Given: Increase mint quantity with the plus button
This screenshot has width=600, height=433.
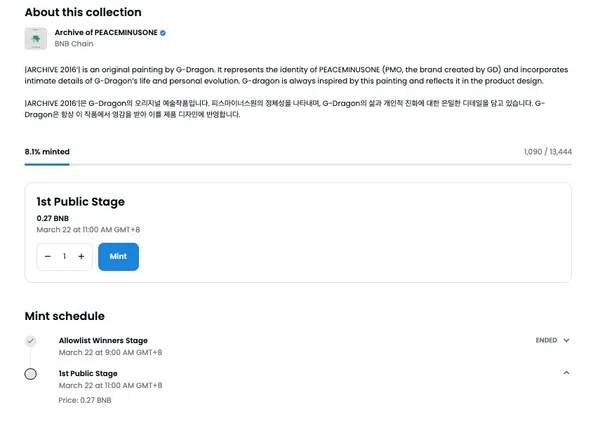Looking at the screenshot, I should [x=81, y=257].
